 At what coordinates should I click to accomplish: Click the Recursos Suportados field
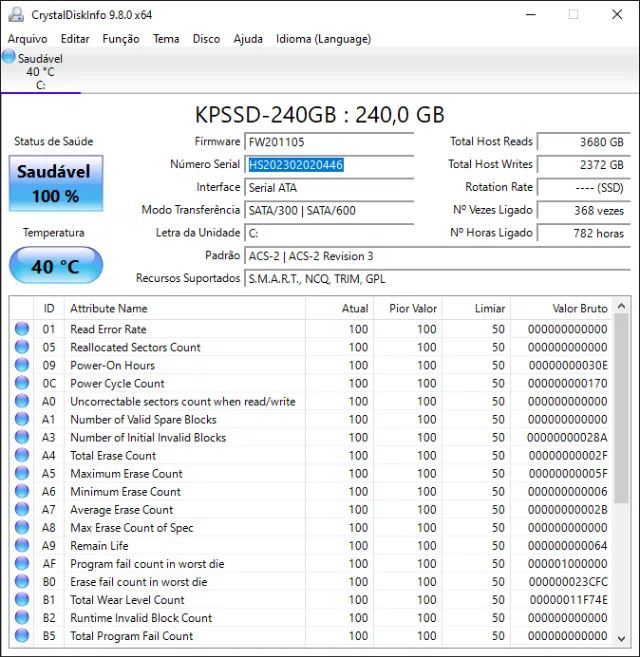[437, 279]
